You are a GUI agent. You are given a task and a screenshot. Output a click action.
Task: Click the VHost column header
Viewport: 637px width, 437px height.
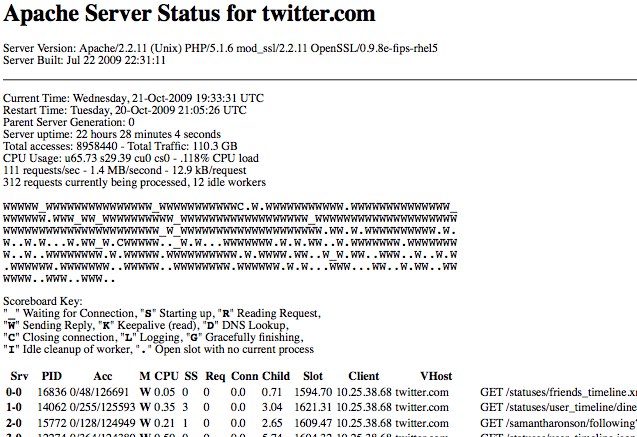(436, 376)
